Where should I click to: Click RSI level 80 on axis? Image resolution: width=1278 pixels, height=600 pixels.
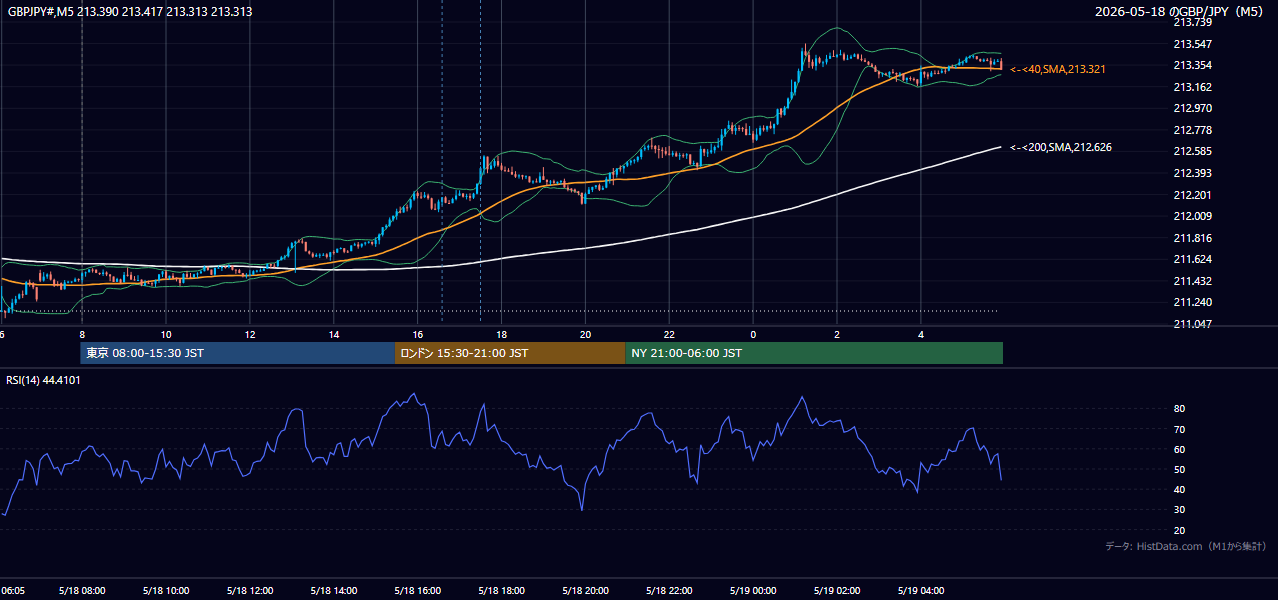click(x=1179, y=409)
